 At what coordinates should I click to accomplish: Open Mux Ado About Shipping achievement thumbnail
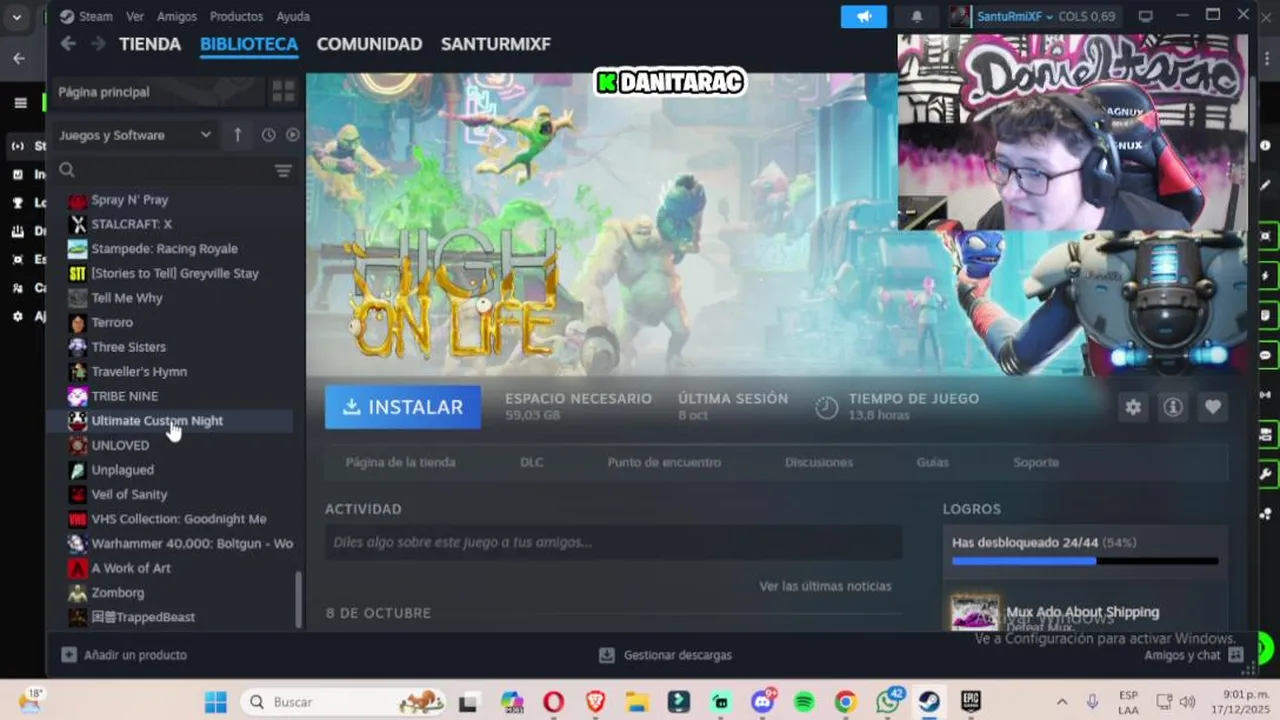click(974, 612)
